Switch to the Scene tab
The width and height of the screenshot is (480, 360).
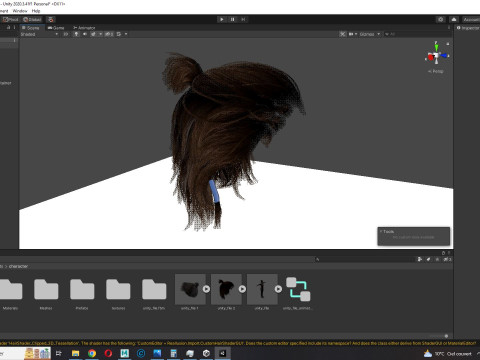pos(31,28)
